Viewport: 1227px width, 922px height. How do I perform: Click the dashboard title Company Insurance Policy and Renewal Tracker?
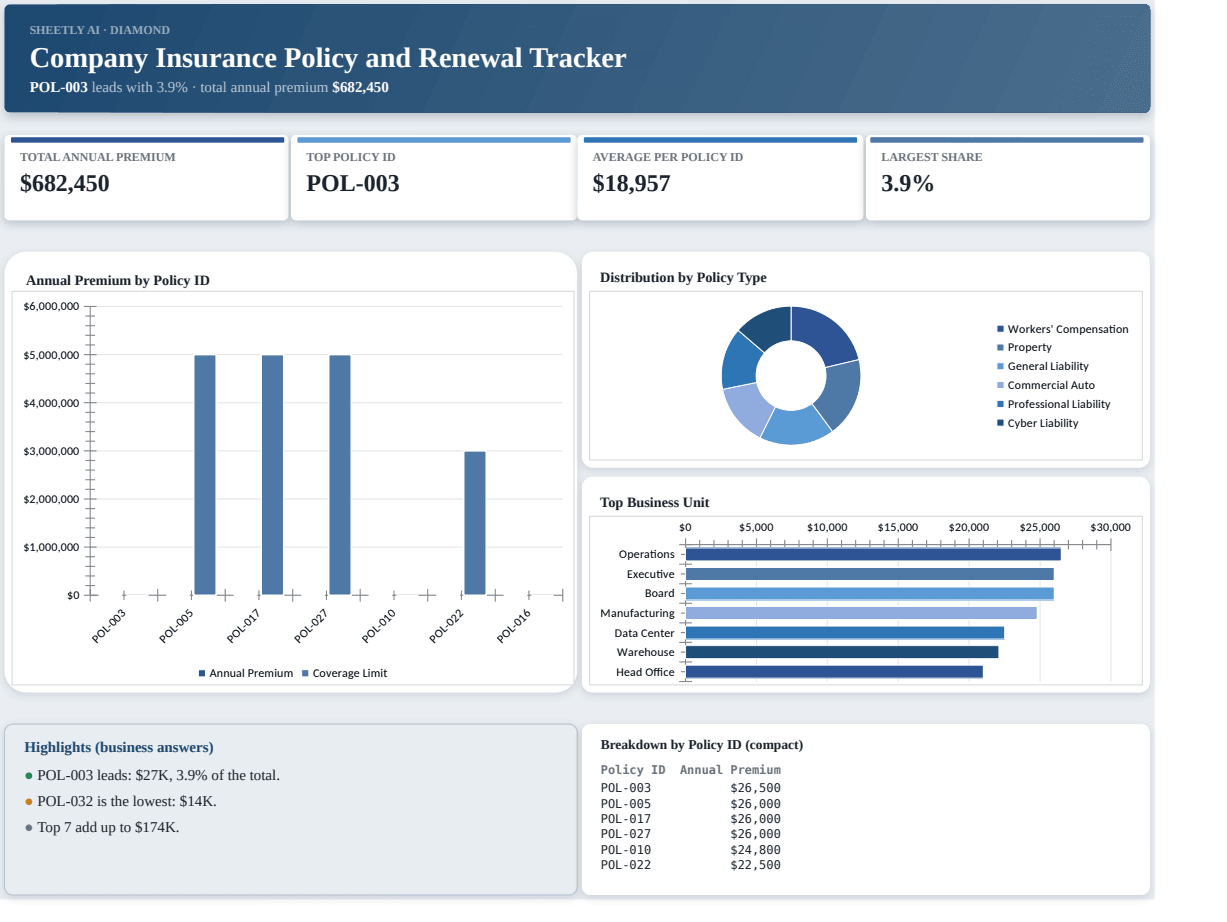(328, 58)
